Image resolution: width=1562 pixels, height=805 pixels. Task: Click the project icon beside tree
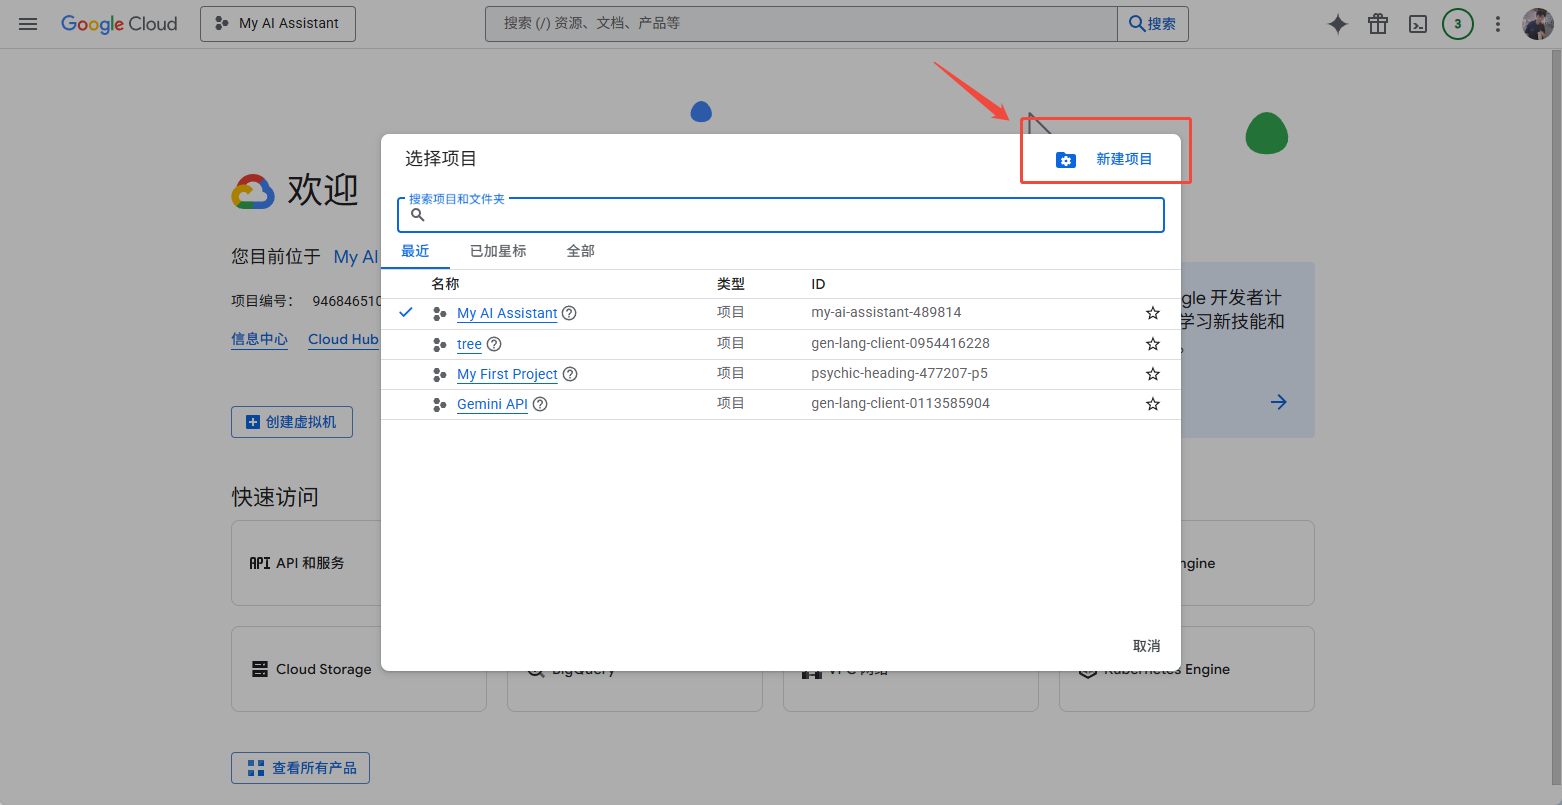click(x=439, y=345)
